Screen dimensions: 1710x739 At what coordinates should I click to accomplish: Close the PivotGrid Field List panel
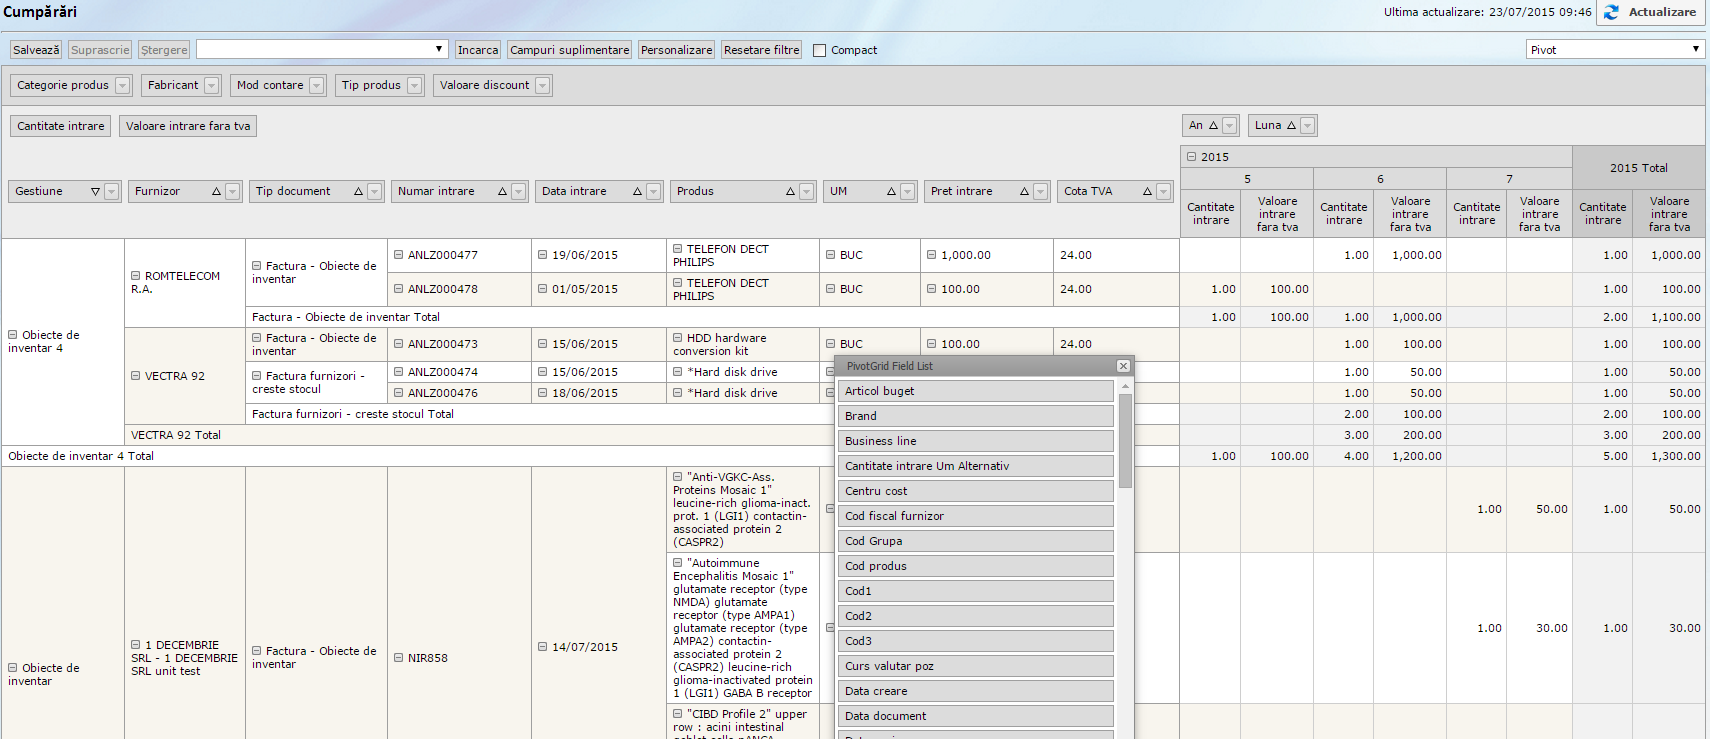1123,366
